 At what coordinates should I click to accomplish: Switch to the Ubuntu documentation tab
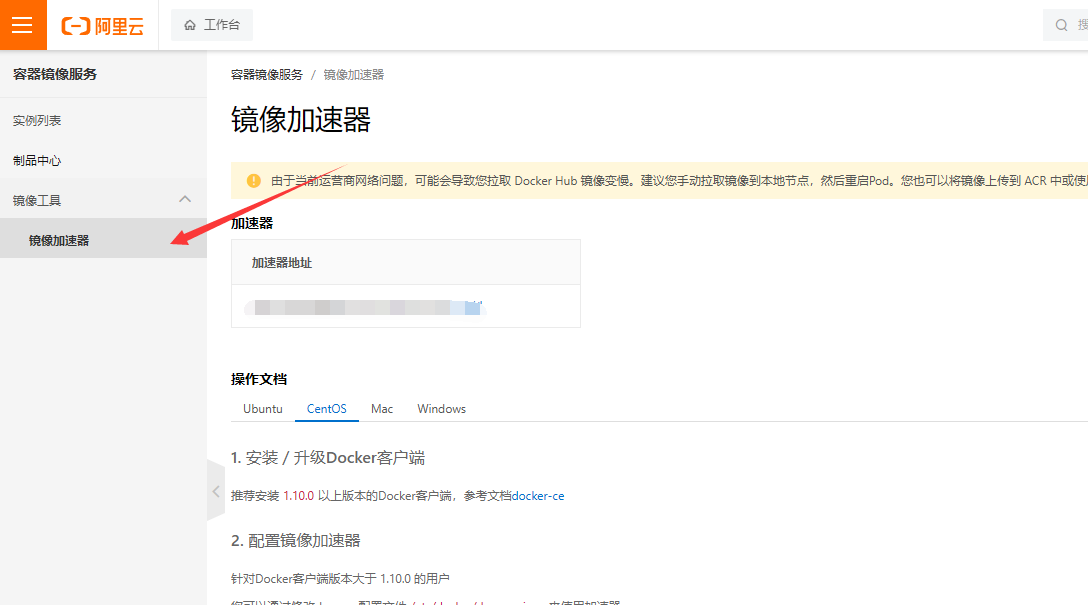coord(263,409)
